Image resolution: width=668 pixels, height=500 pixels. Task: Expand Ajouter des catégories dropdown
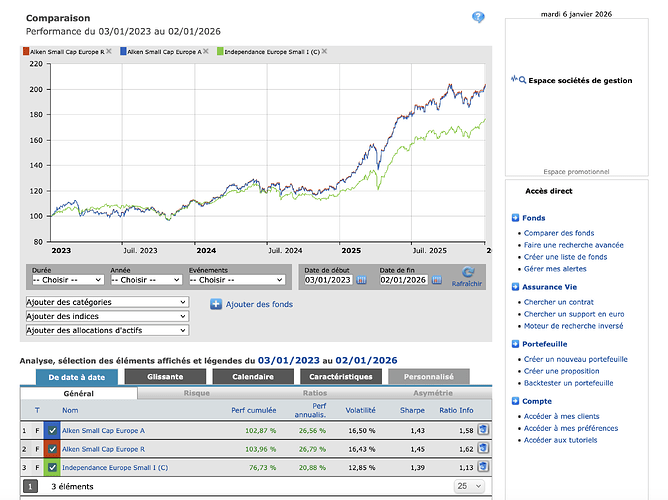click(107, 302)
